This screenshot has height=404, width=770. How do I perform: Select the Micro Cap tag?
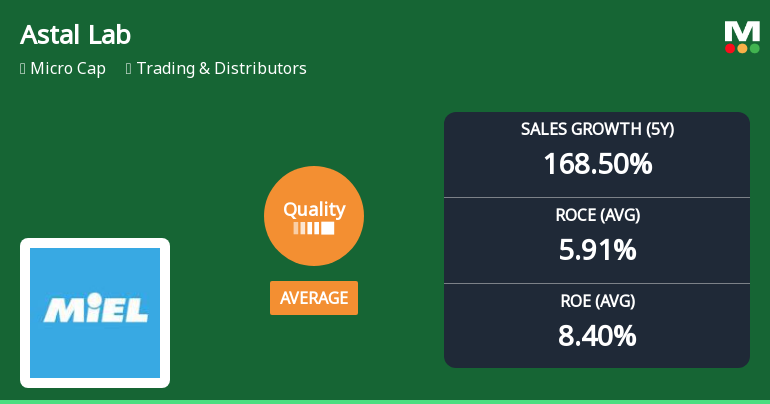tap(67, 69)
